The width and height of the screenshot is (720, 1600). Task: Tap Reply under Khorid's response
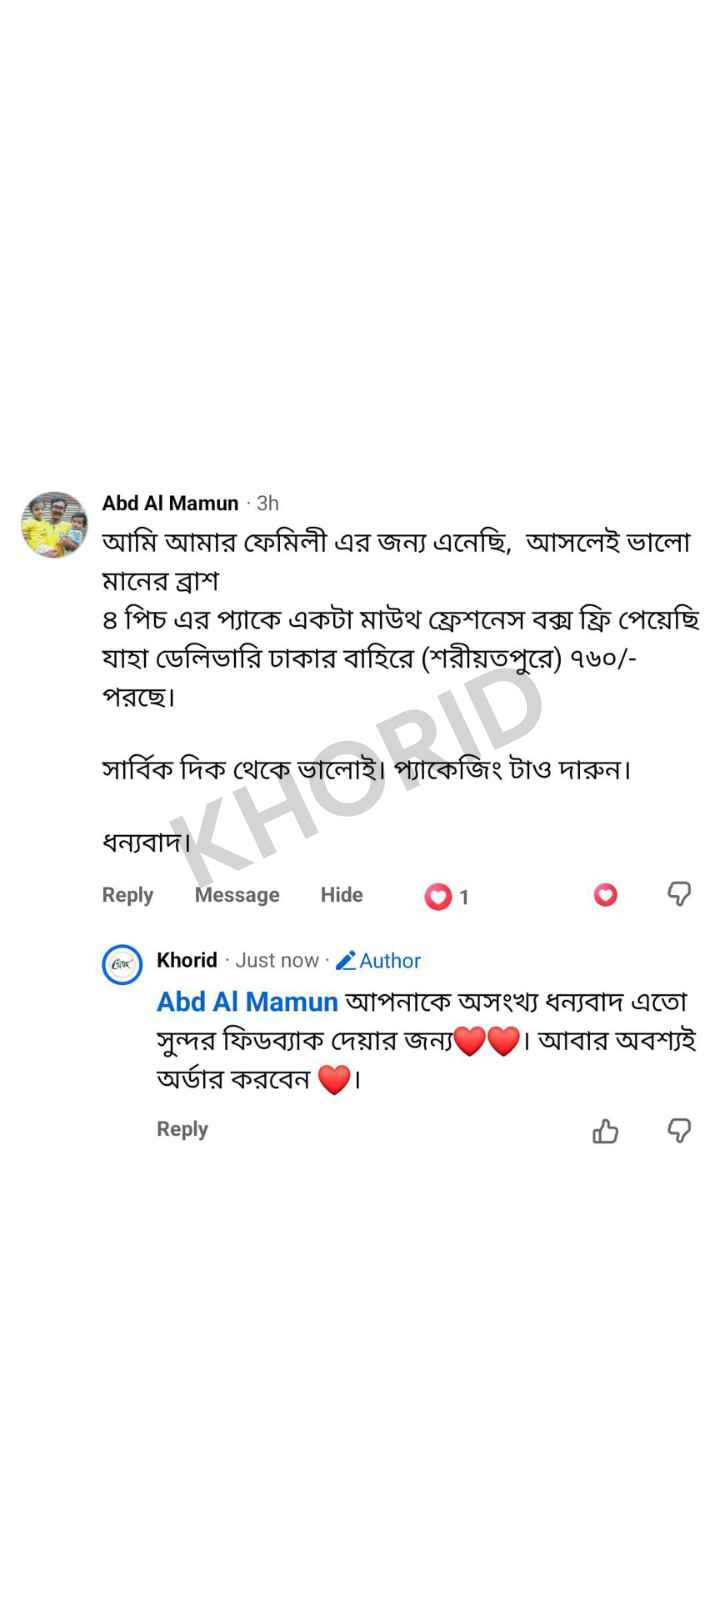(182, 1129)
